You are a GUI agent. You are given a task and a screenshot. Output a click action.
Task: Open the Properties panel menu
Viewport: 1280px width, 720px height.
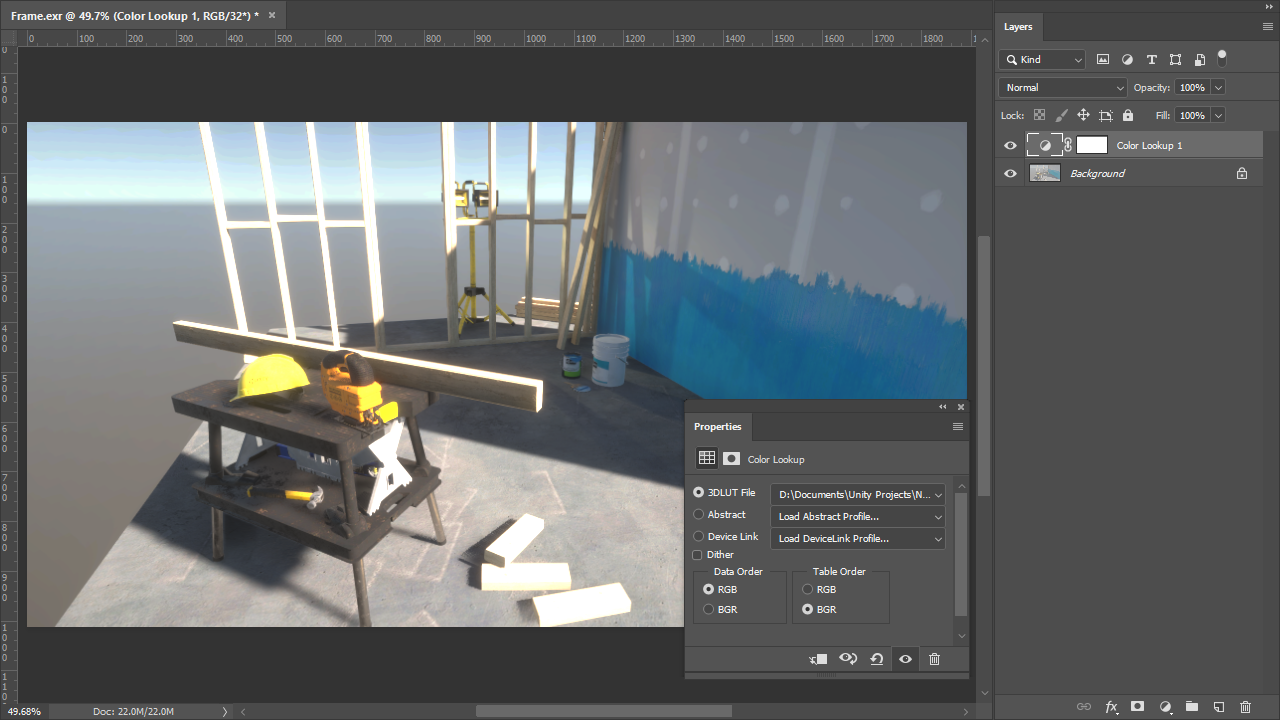coord(957,426)
